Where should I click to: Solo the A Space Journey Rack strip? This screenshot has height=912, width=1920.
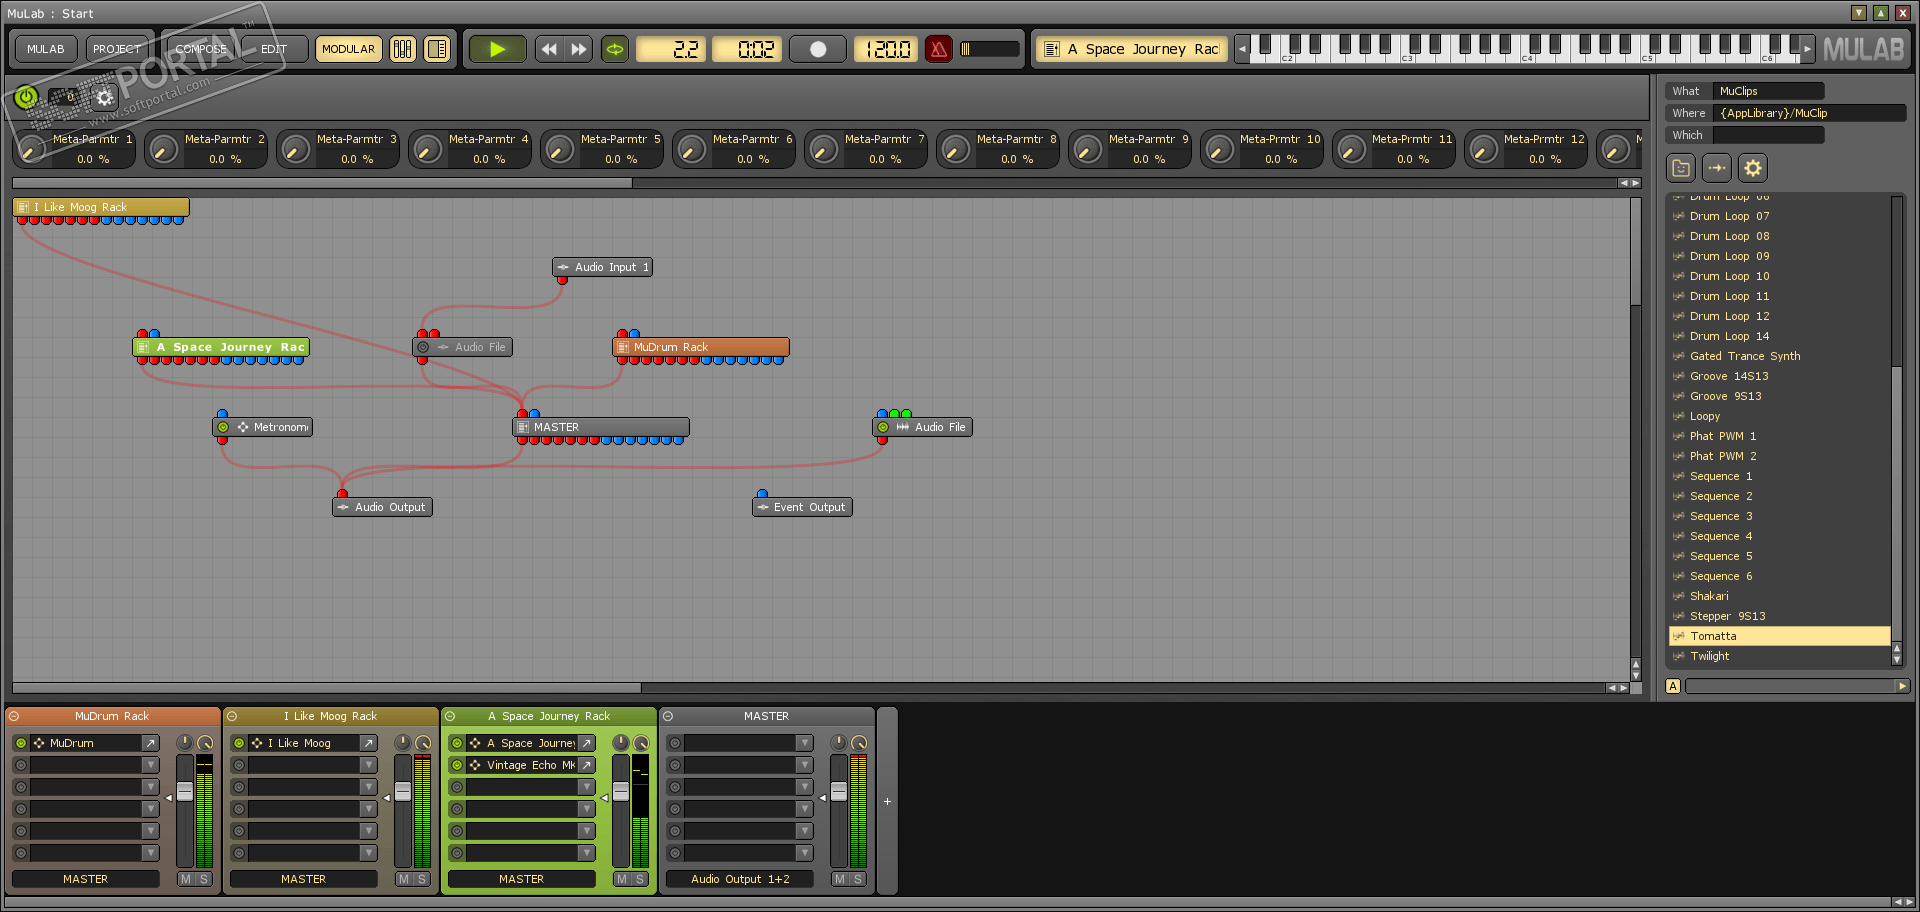[x=639, y=879]
